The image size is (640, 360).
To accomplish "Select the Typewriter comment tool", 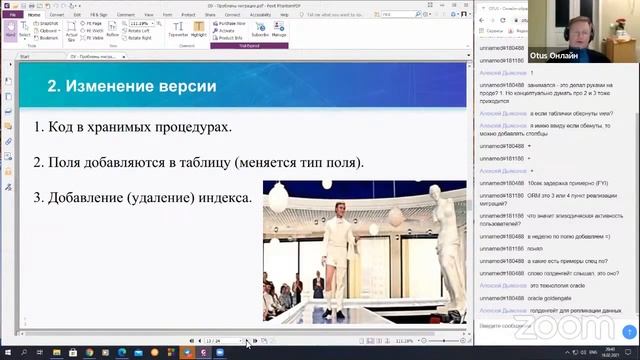I will tap(178, 29).
